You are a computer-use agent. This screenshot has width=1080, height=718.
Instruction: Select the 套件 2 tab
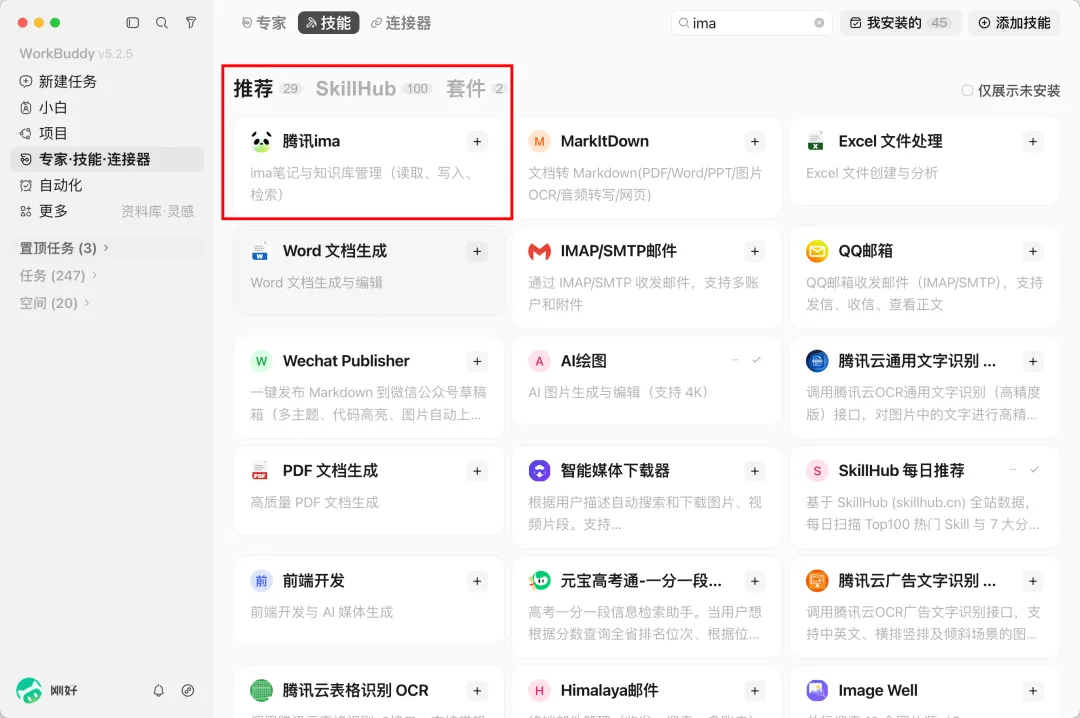pos(475,88)
